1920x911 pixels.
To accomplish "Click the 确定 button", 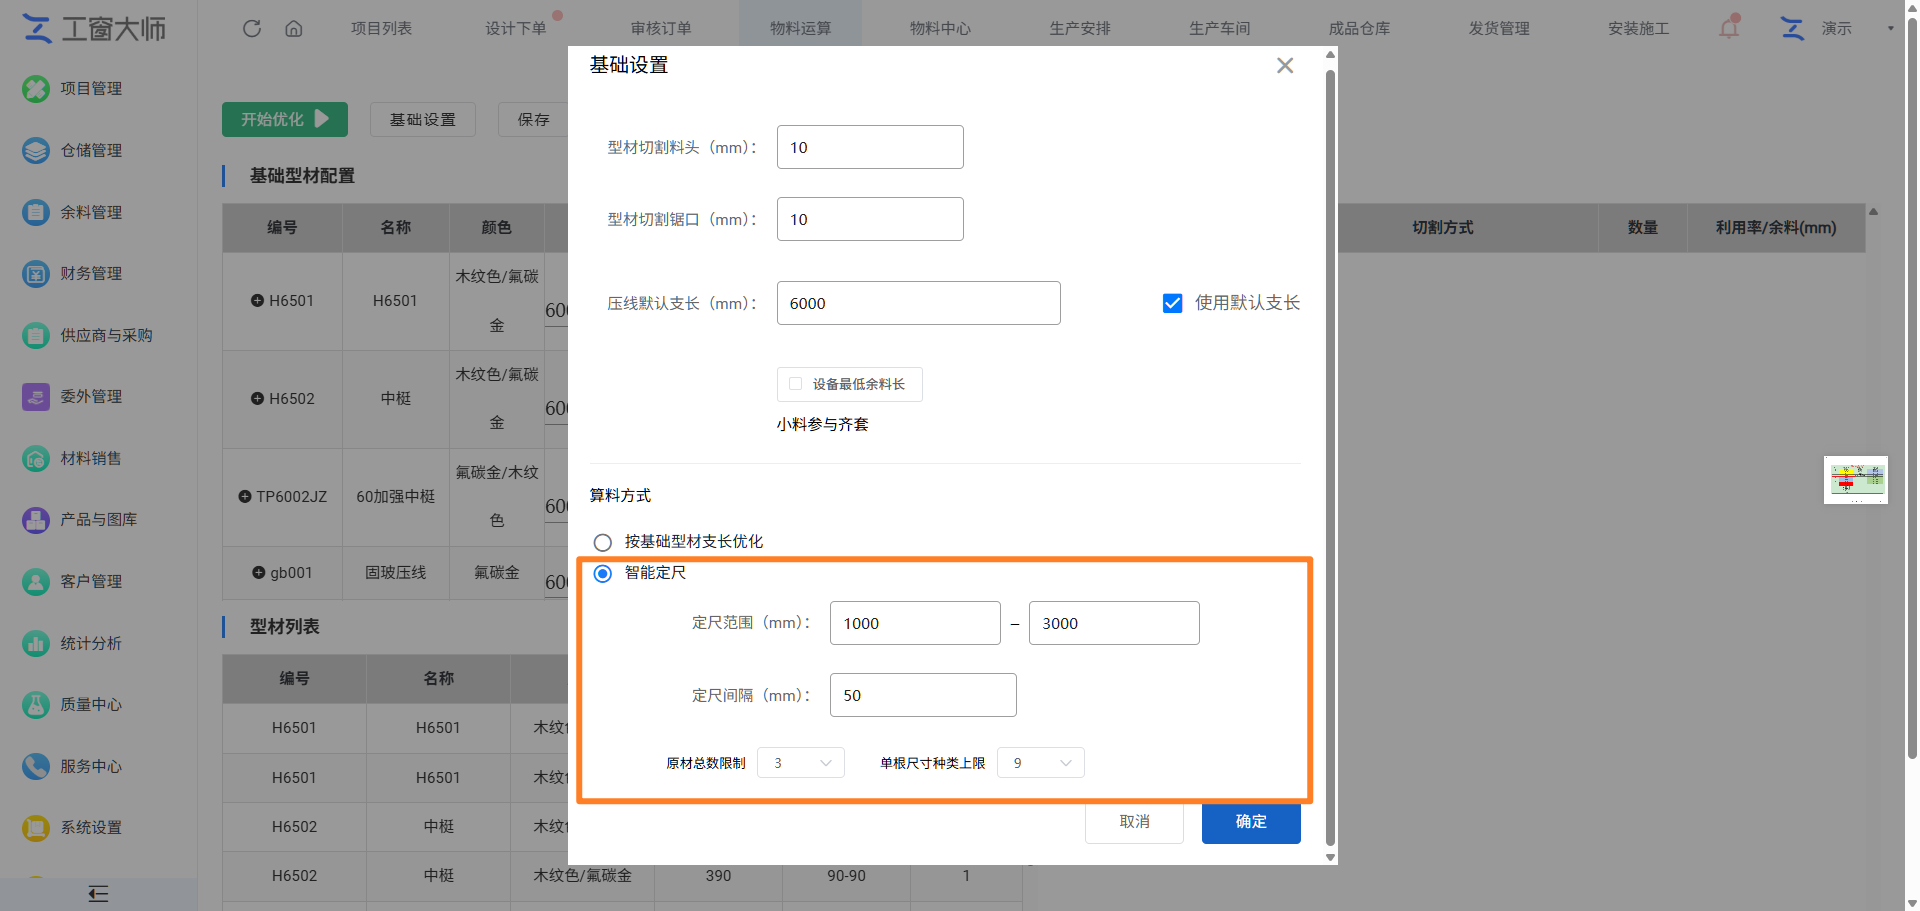I will (x=1251, y=822).
